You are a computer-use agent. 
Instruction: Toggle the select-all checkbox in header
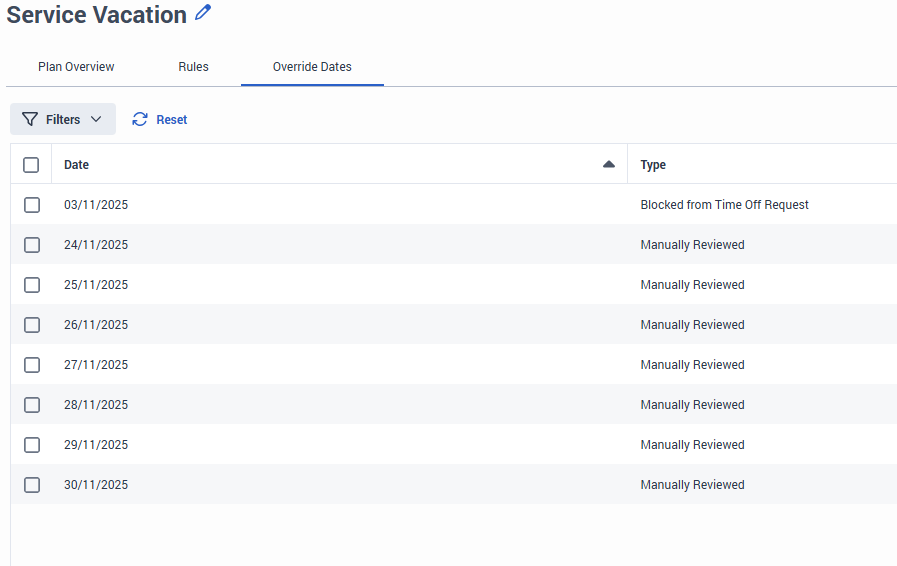[31, 165]
